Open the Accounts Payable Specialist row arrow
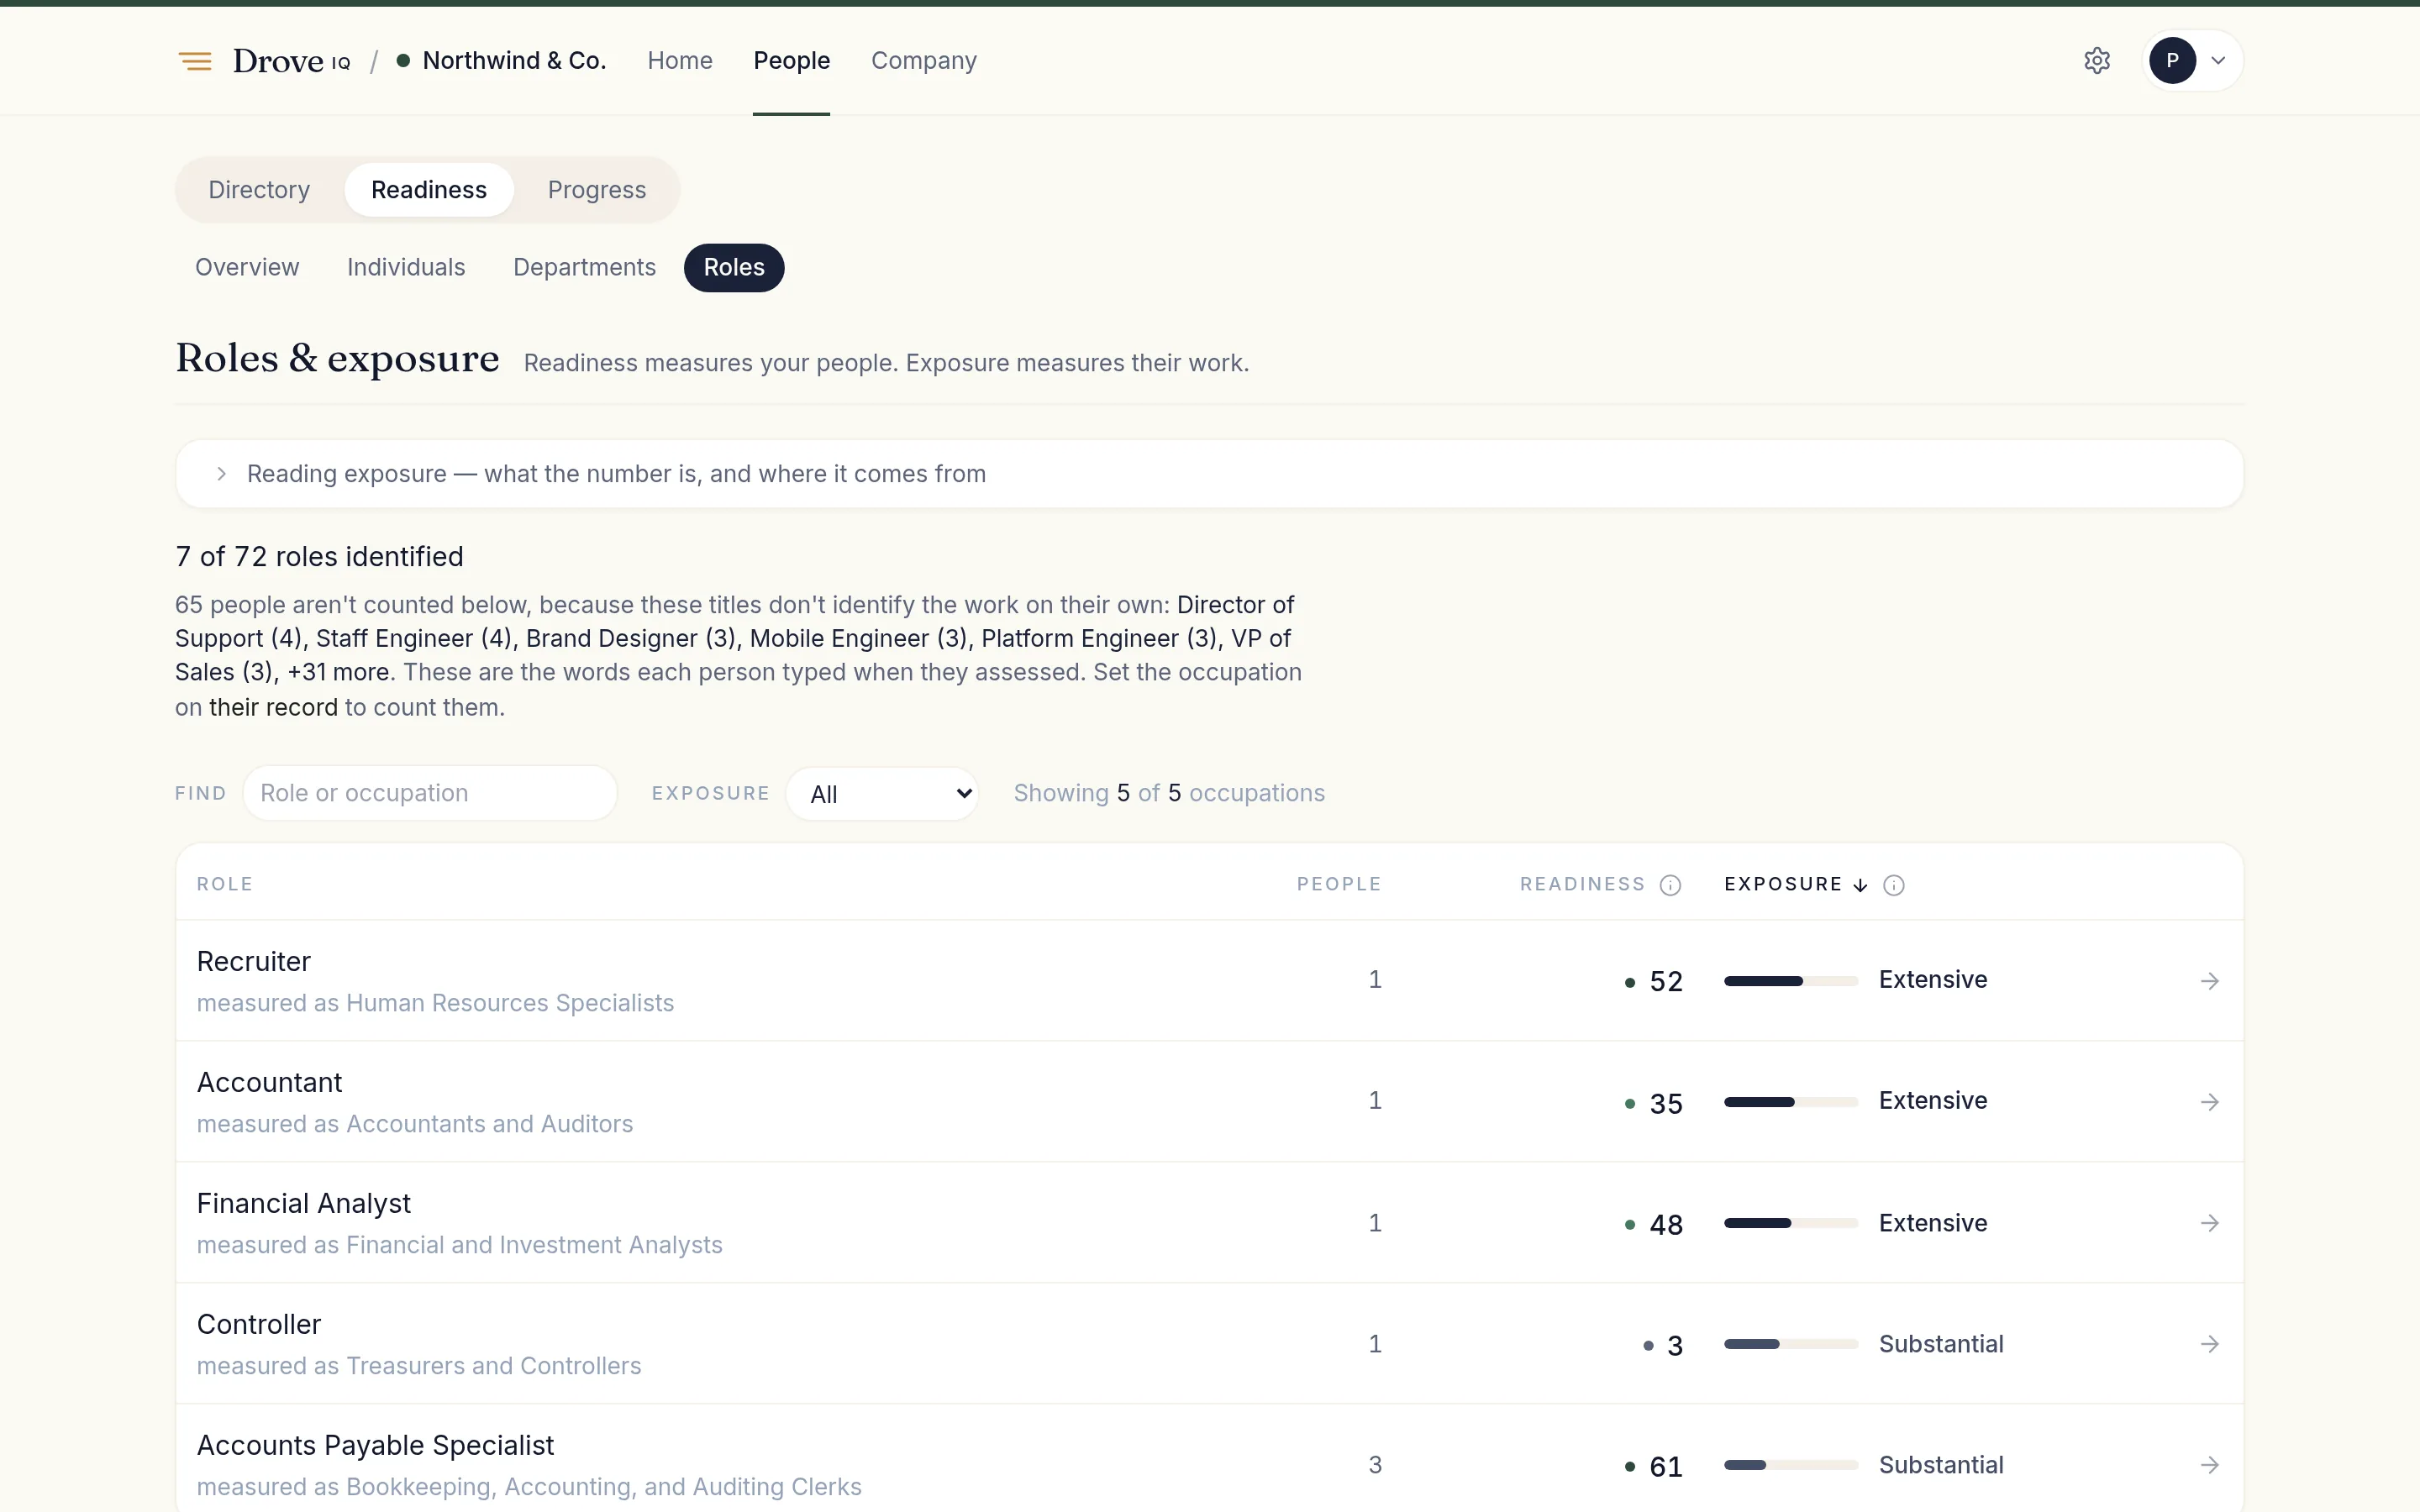The height and width of the screenshot is (1512, 2420). (2210, 1465)
